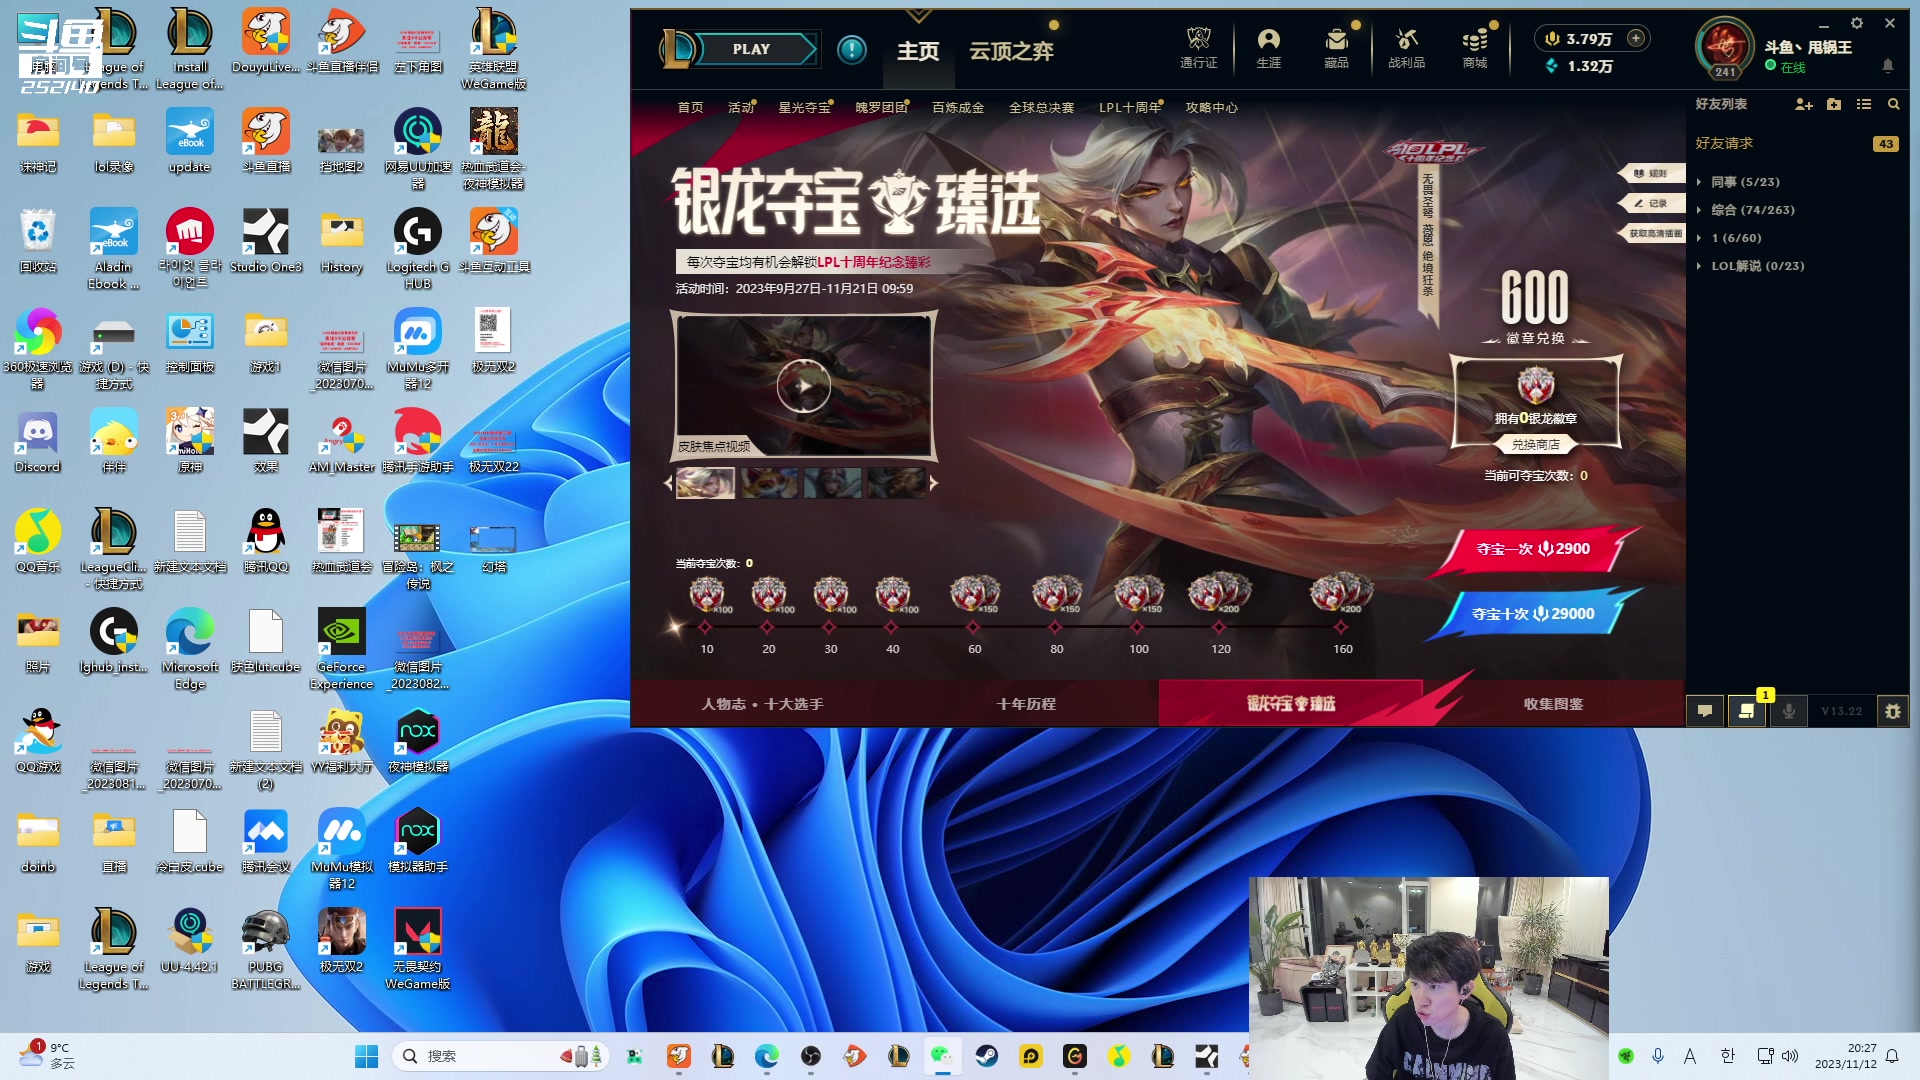This screenshot has height=1080, width=1920.
Task: Search the friends list
Action: pos(1893,104)
